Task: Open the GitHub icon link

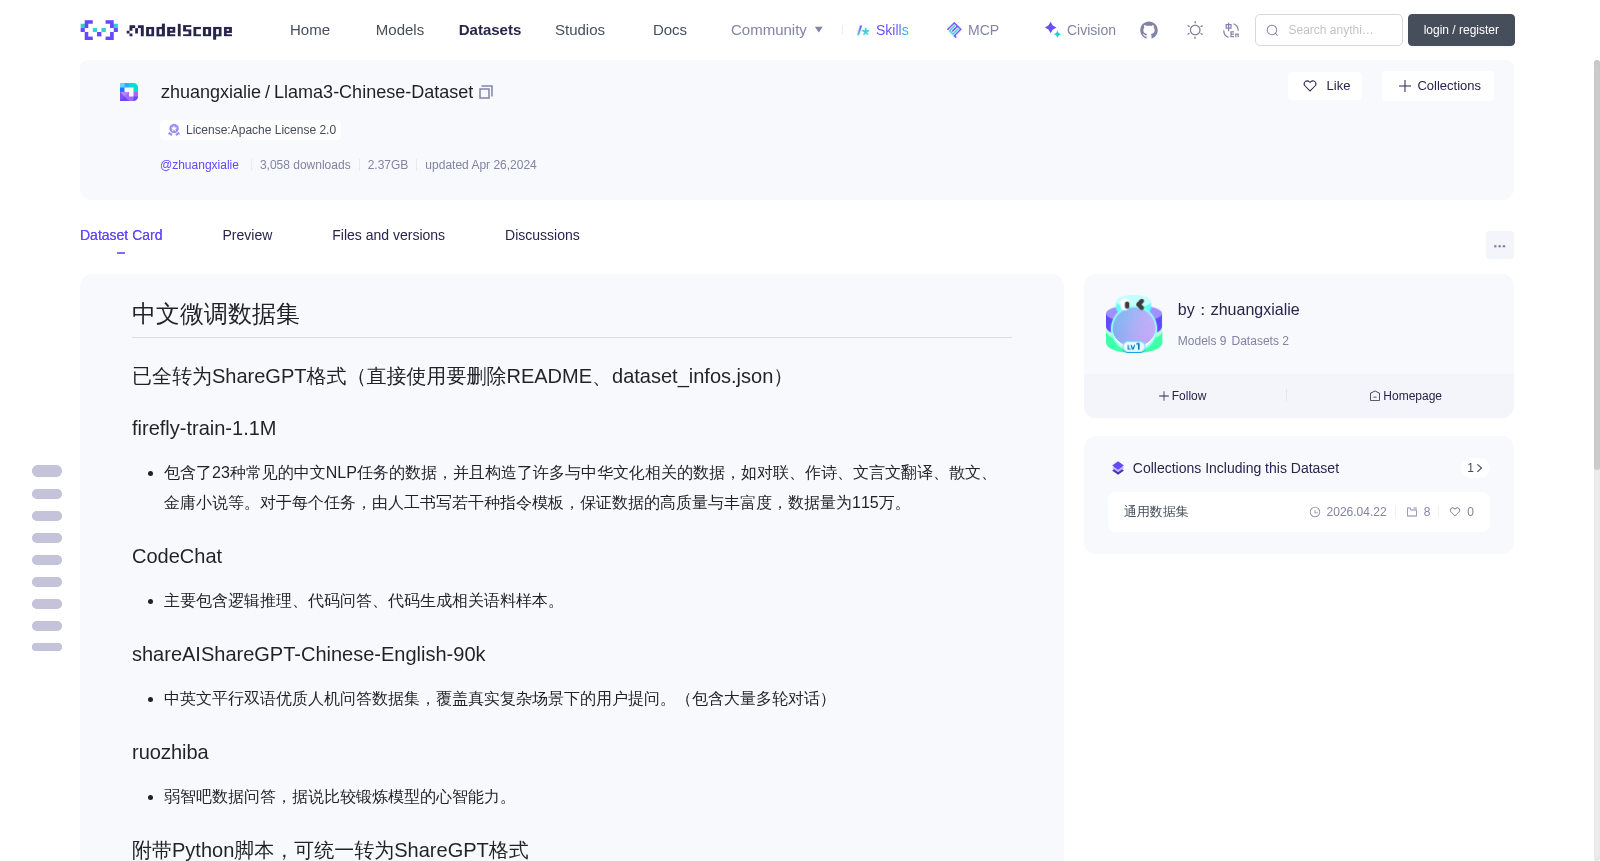Action: tap(1149, 30)
